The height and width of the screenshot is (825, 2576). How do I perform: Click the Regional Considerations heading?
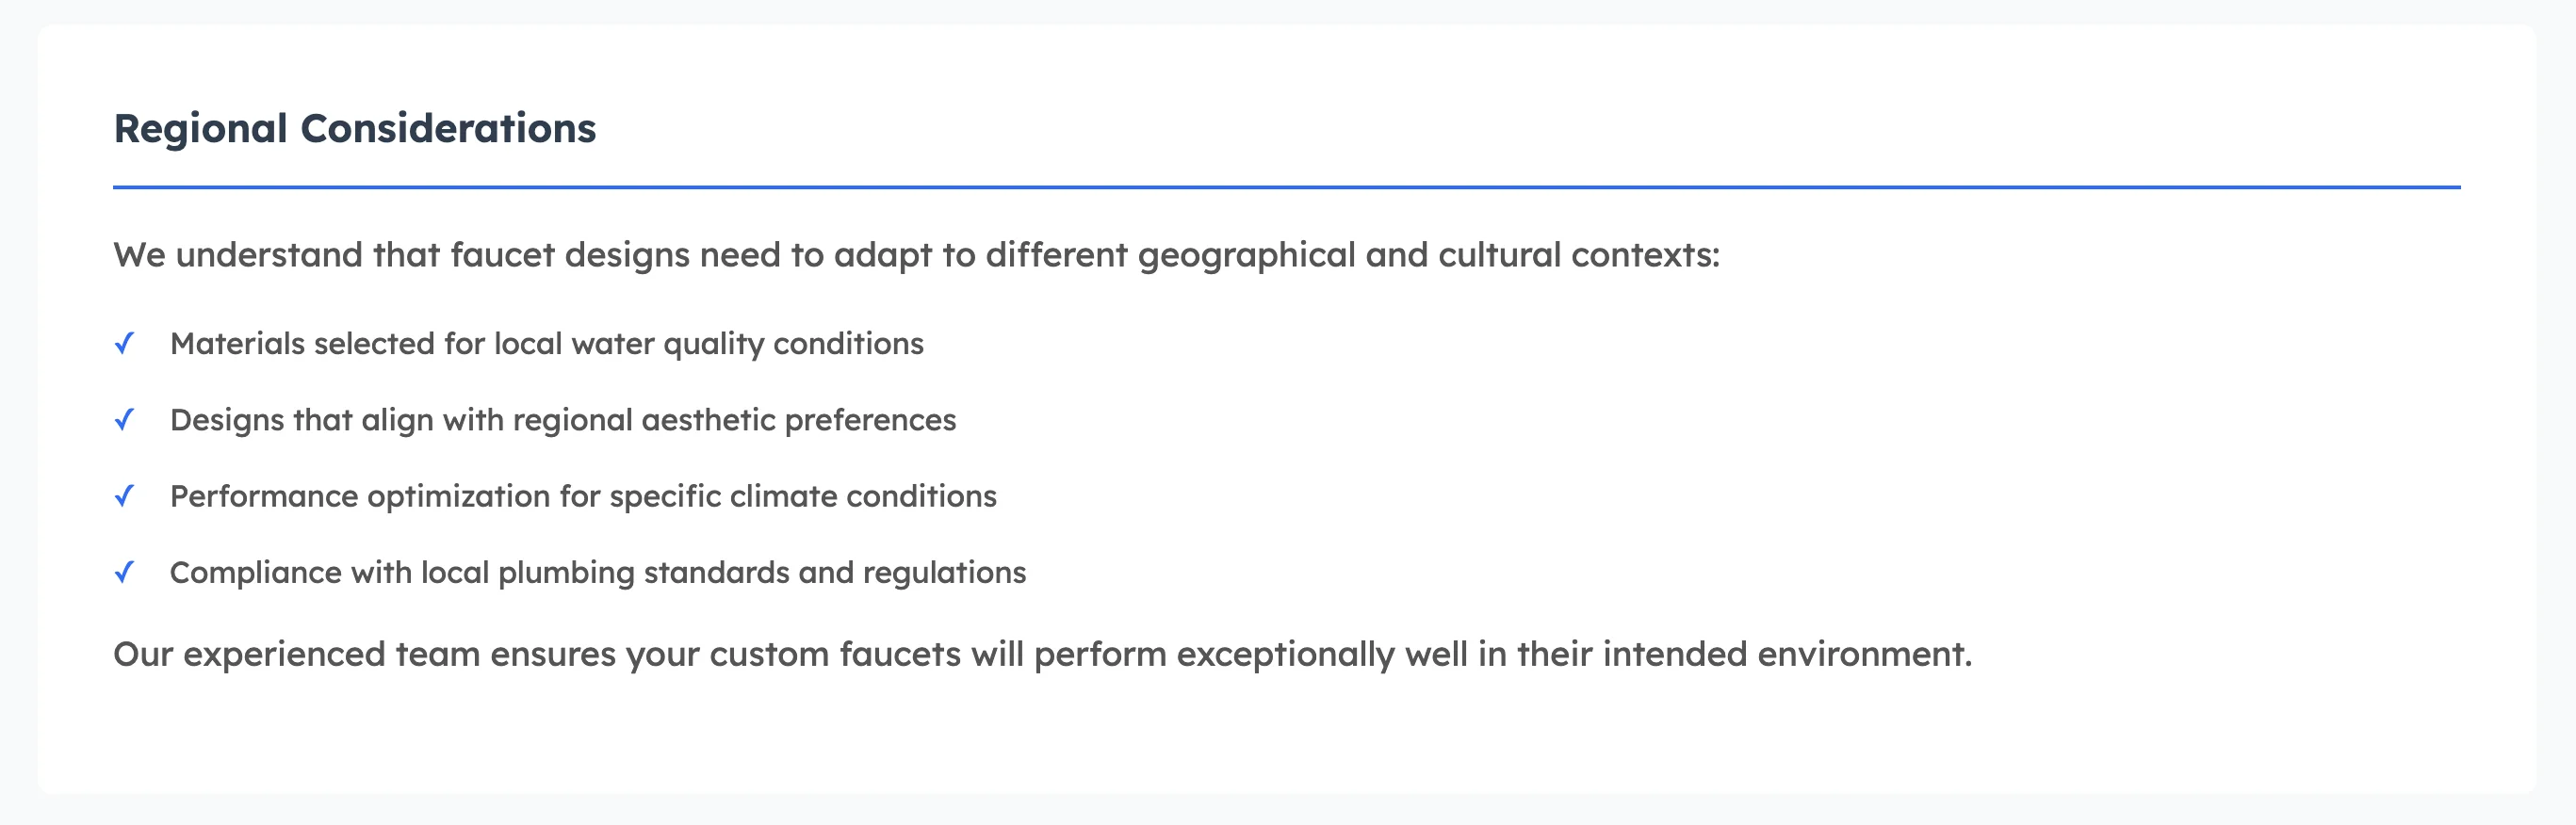tap(354, 129)
